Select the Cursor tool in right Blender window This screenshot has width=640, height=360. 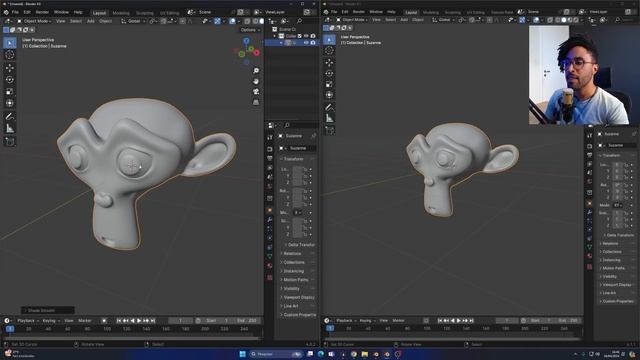329,51
